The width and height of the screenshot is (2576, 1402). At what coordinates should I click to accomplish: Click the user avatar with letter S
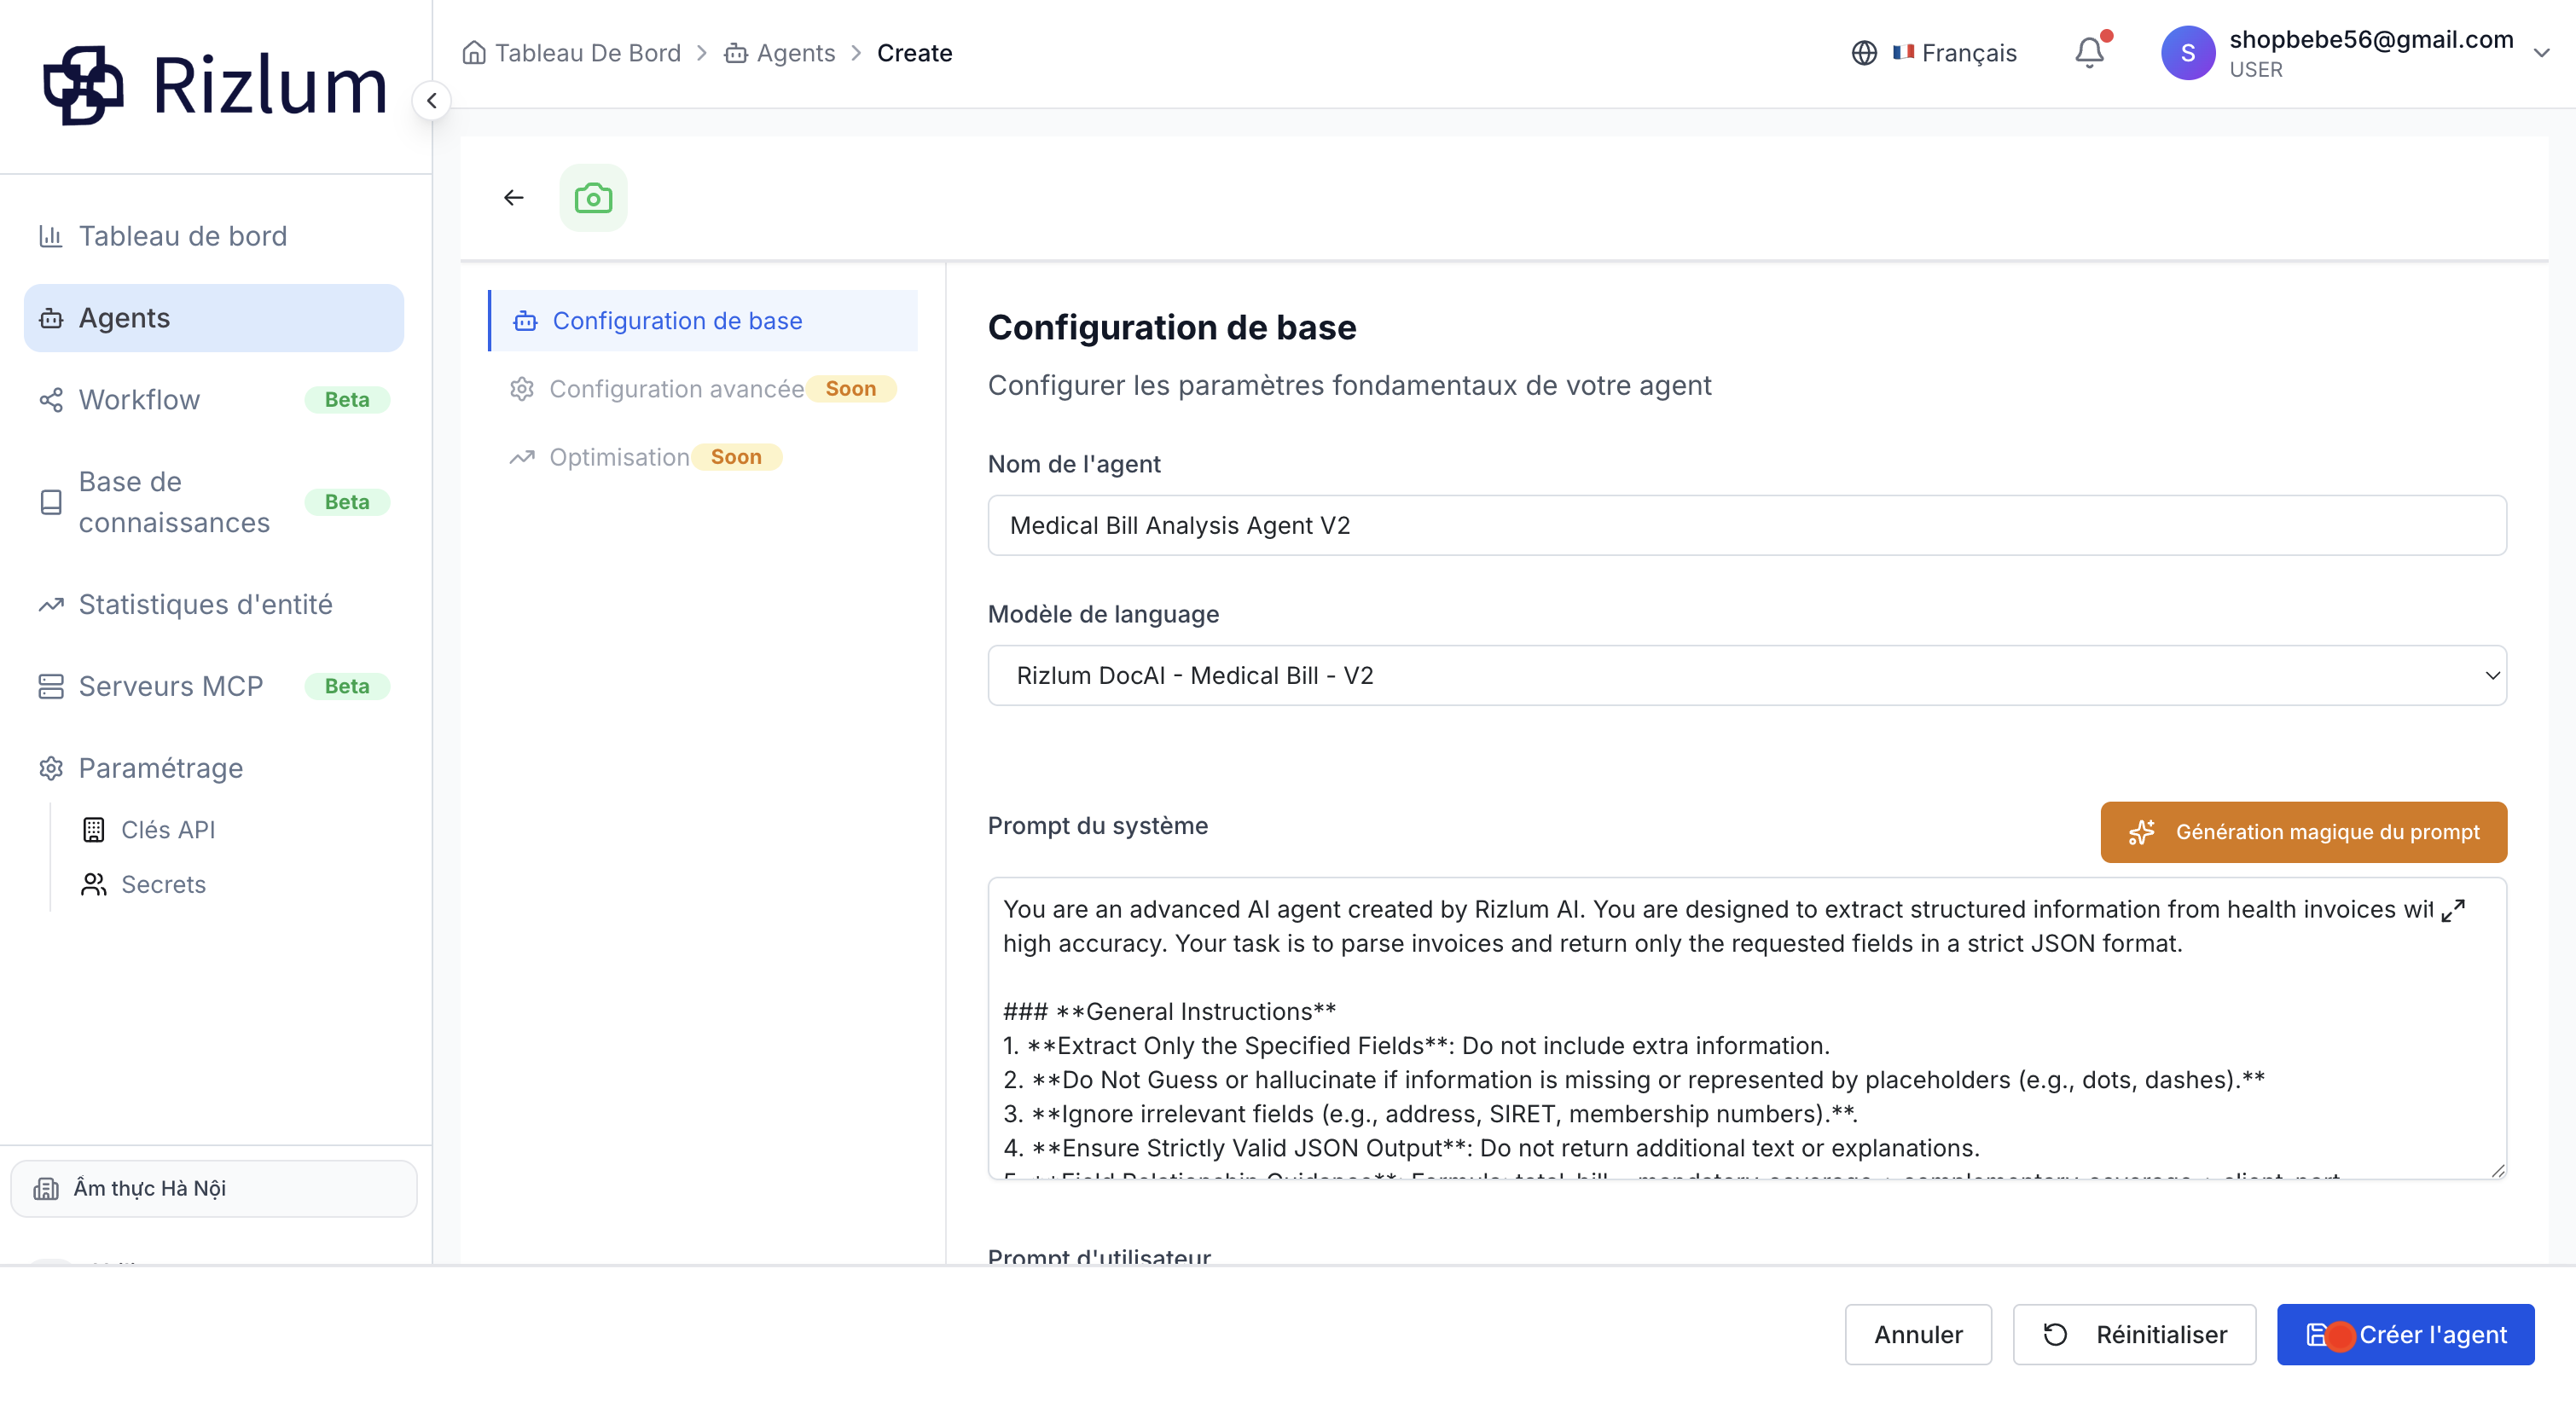[x=2188, y=53]
